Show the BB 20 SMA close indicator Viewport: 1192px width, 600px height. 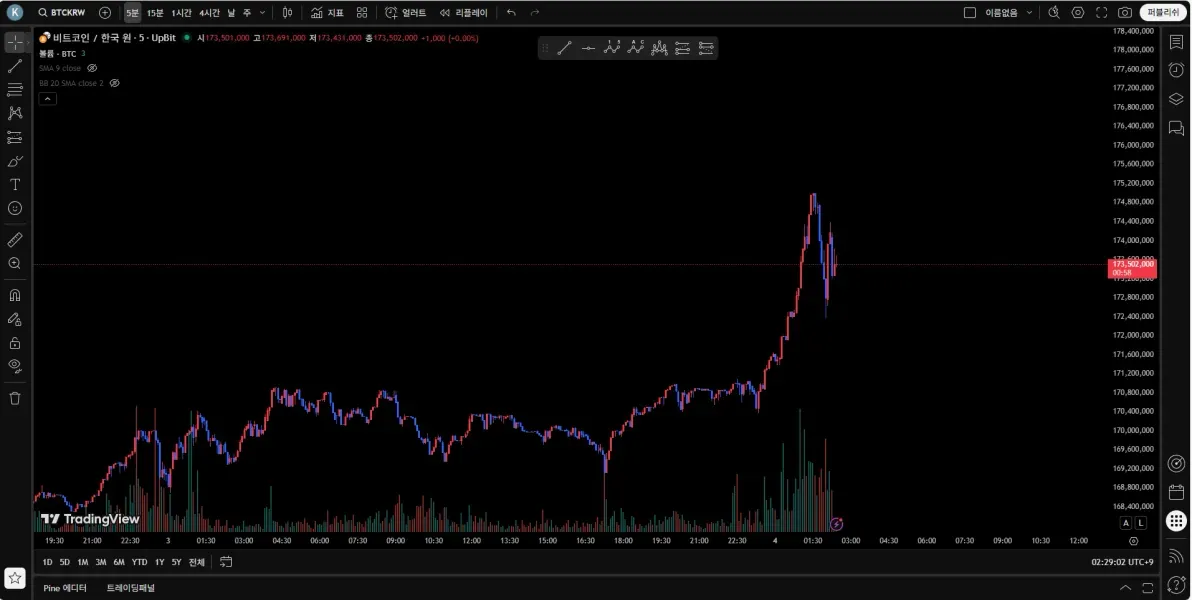[x=115, y=83]
